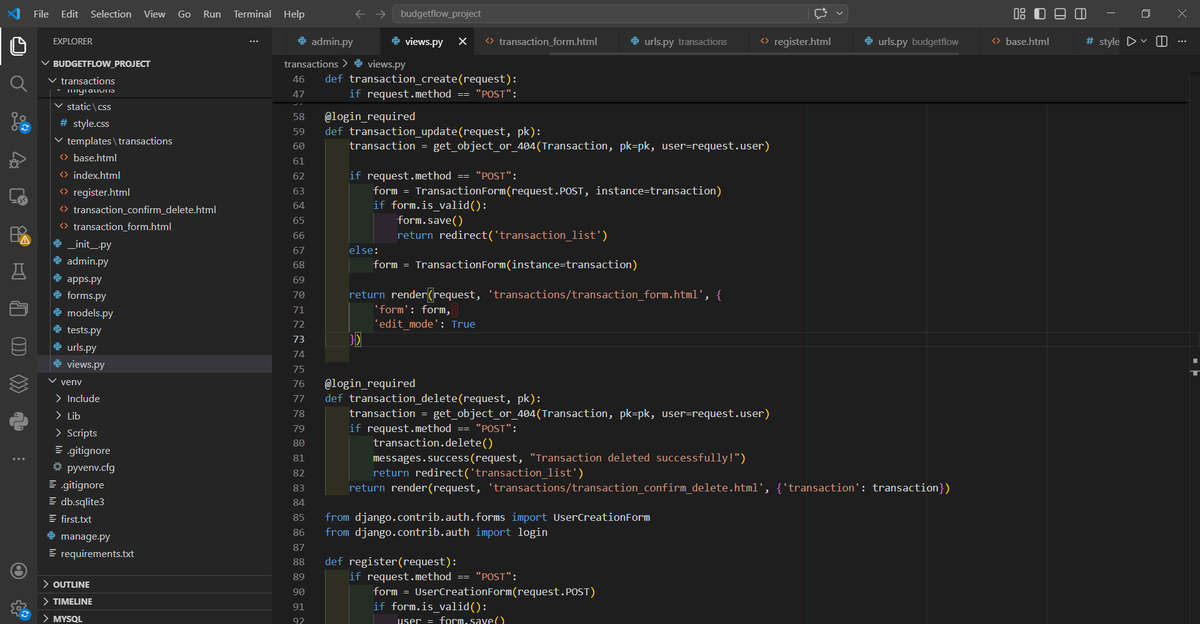This screenshot has height=624, width=1200.
Task: Open the Python activity bar view
Action: click(19, 421)
